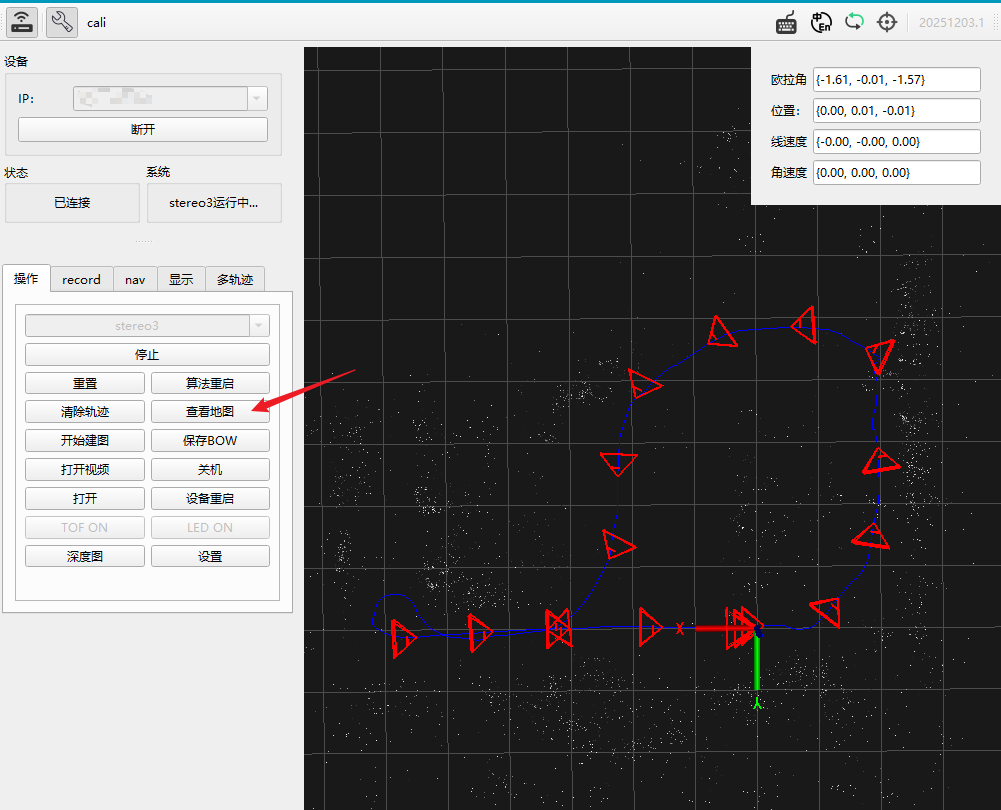The image size is (1001, 810).
Task: Toggle the TOF ON button
Action: point(85,528)
